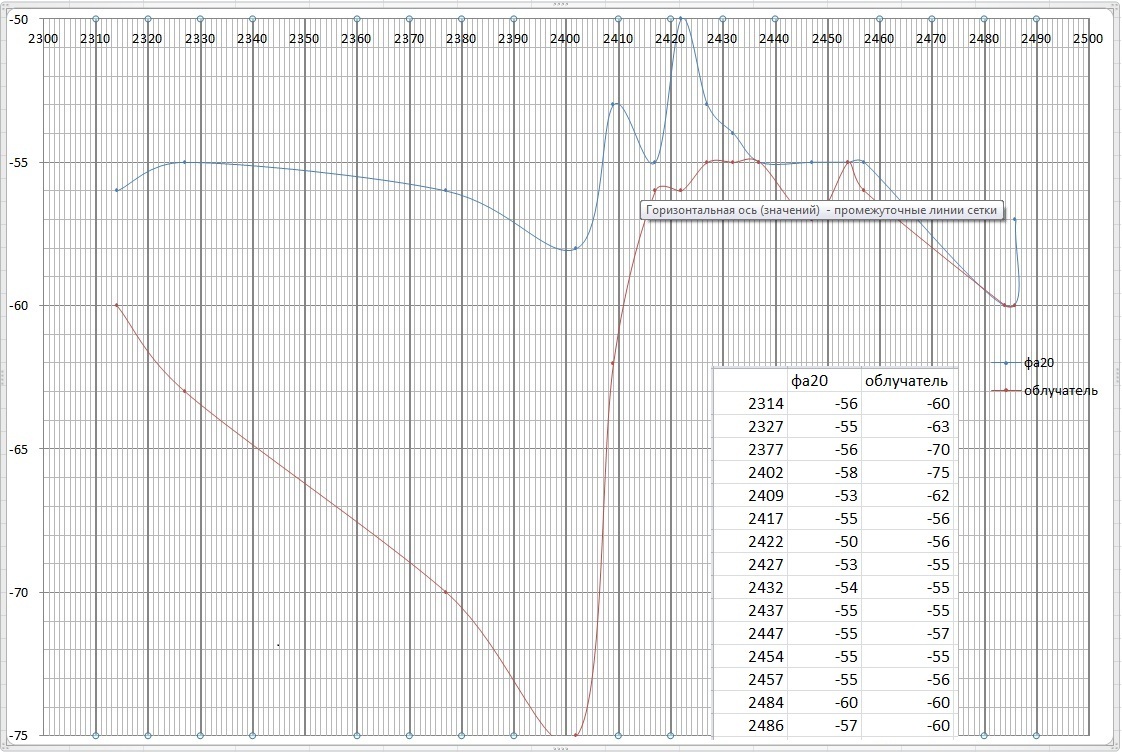Click vertical axis label -75
Screen dimensions: 1122x752
point(18,736)
